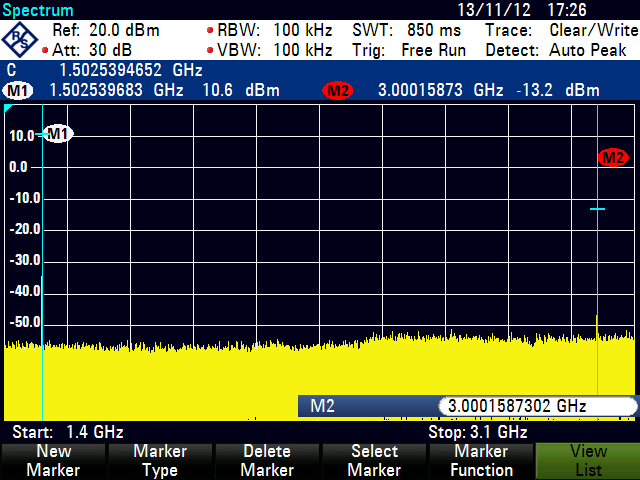Select the M1 marker on the trace

pyautogui.click(x=58, y=133)
